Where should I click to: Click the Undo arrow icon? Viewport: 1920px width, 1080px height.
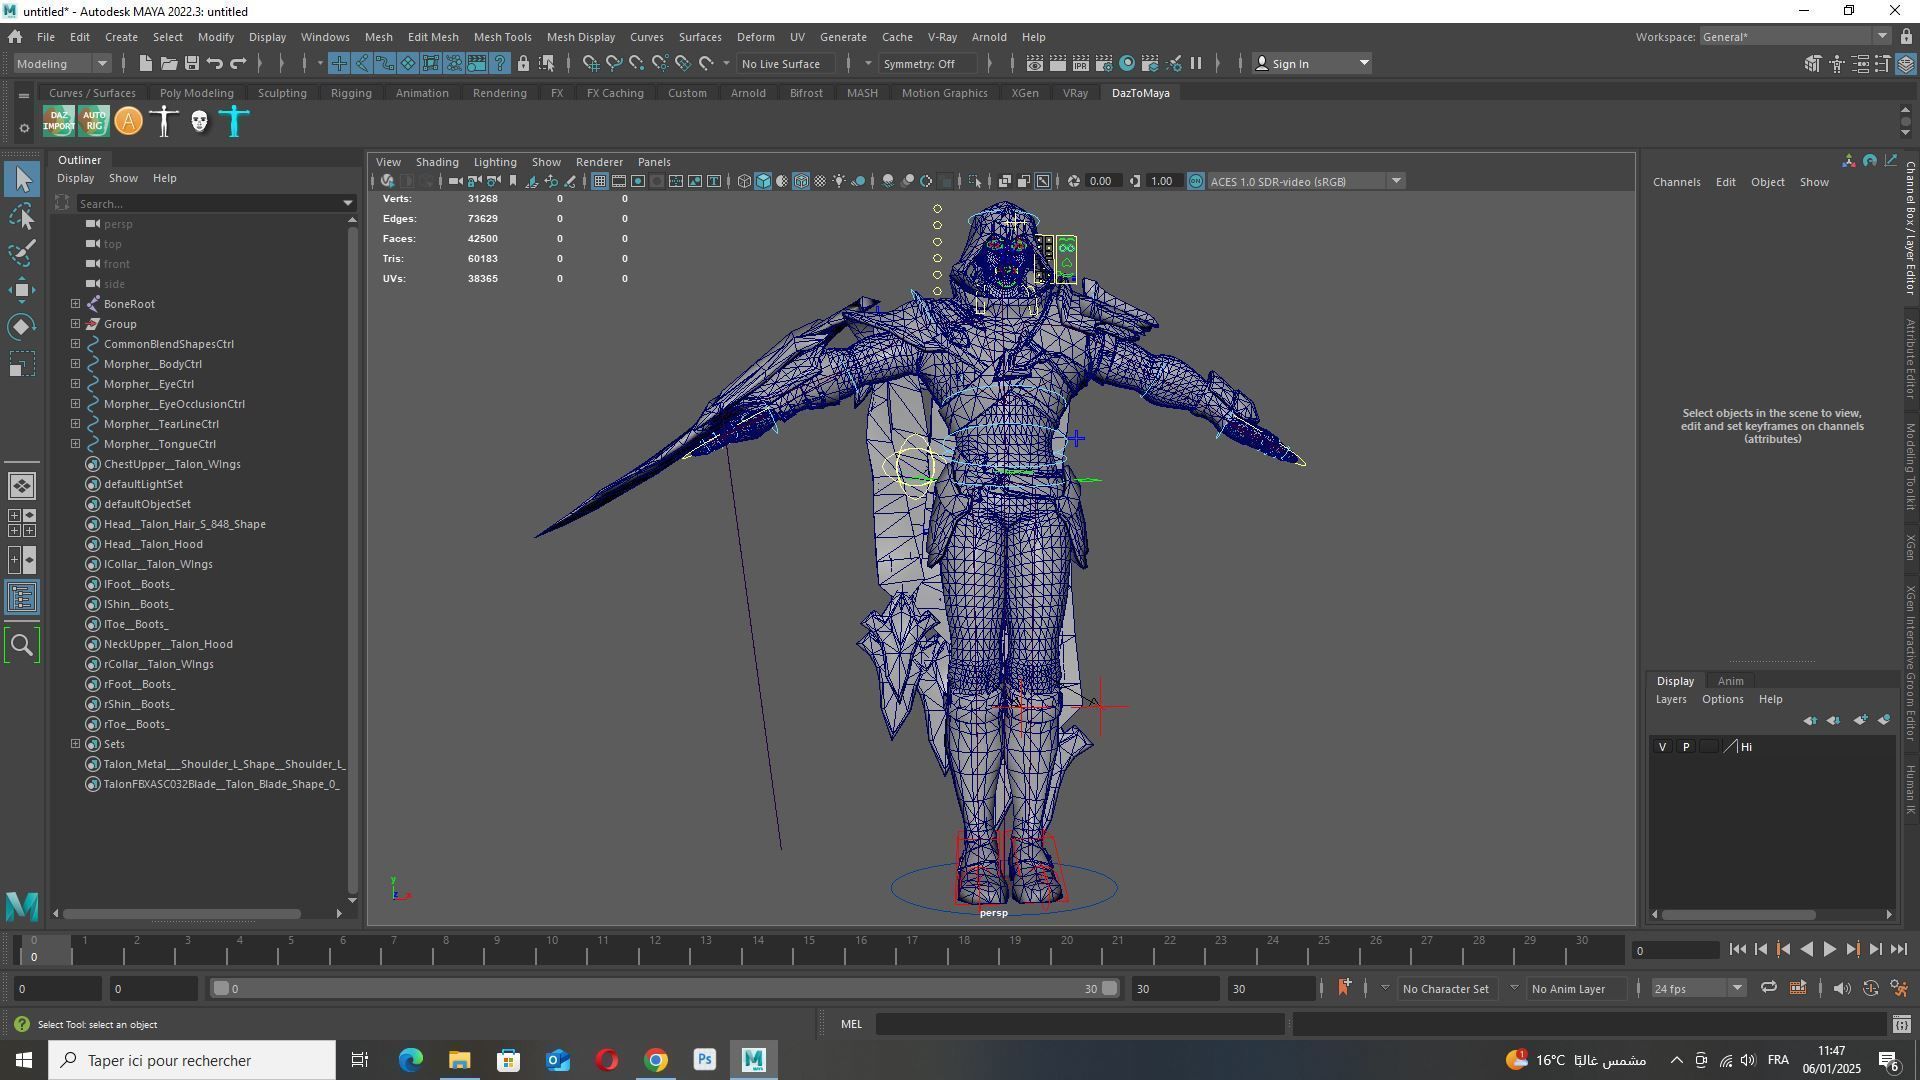tap(214, 63)
